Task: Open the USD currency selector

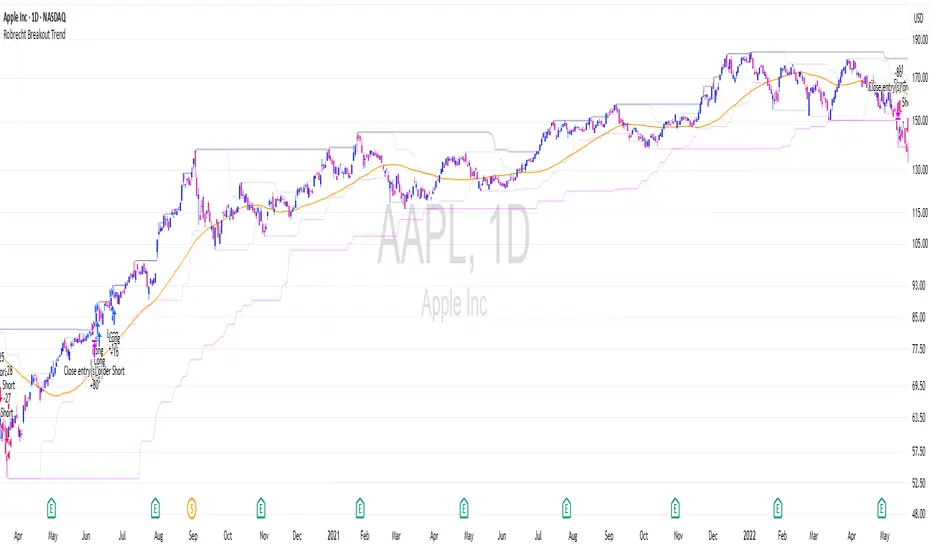Action: pyautogui.click(x=917, y=18)
